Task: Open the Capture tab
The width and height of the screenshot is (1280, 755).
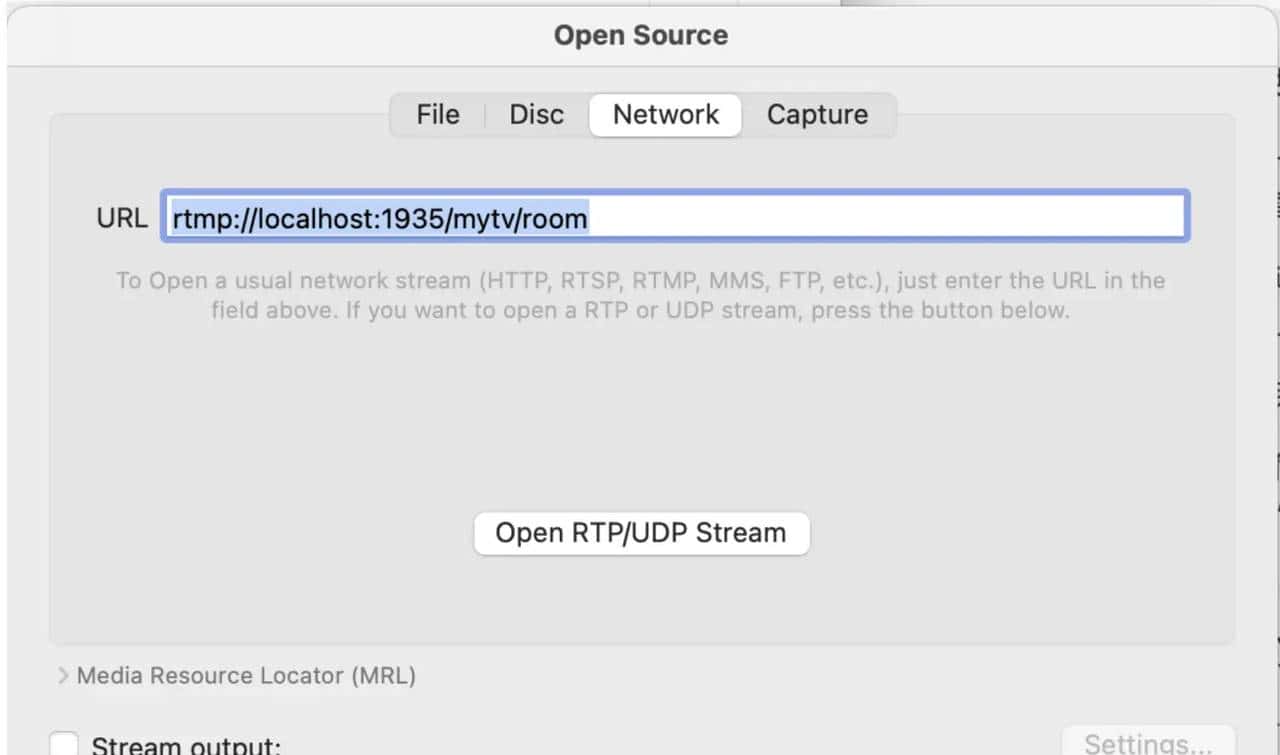Action: pyautogui.click(x=817, y=115)
